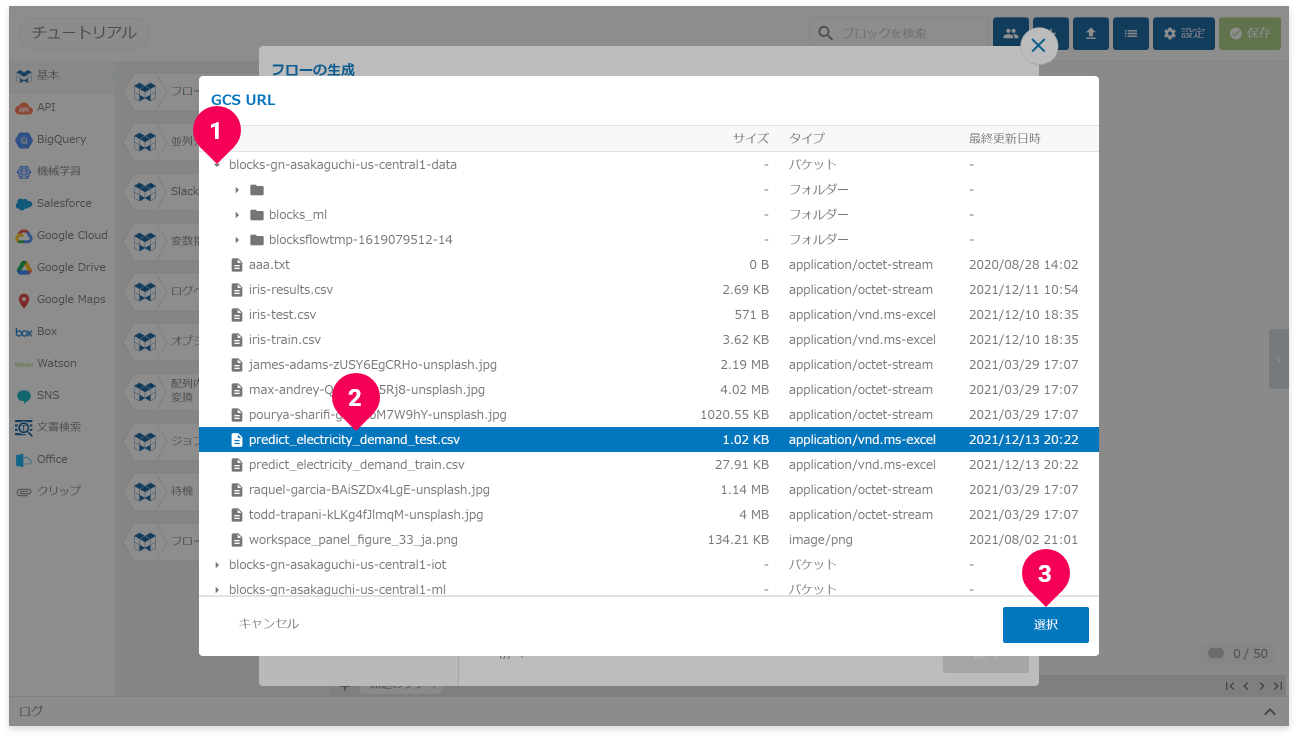Click the 2021/12/11 10:54 date cell
This screenshot has width=1298, height=738.
tap(1024, 290)
